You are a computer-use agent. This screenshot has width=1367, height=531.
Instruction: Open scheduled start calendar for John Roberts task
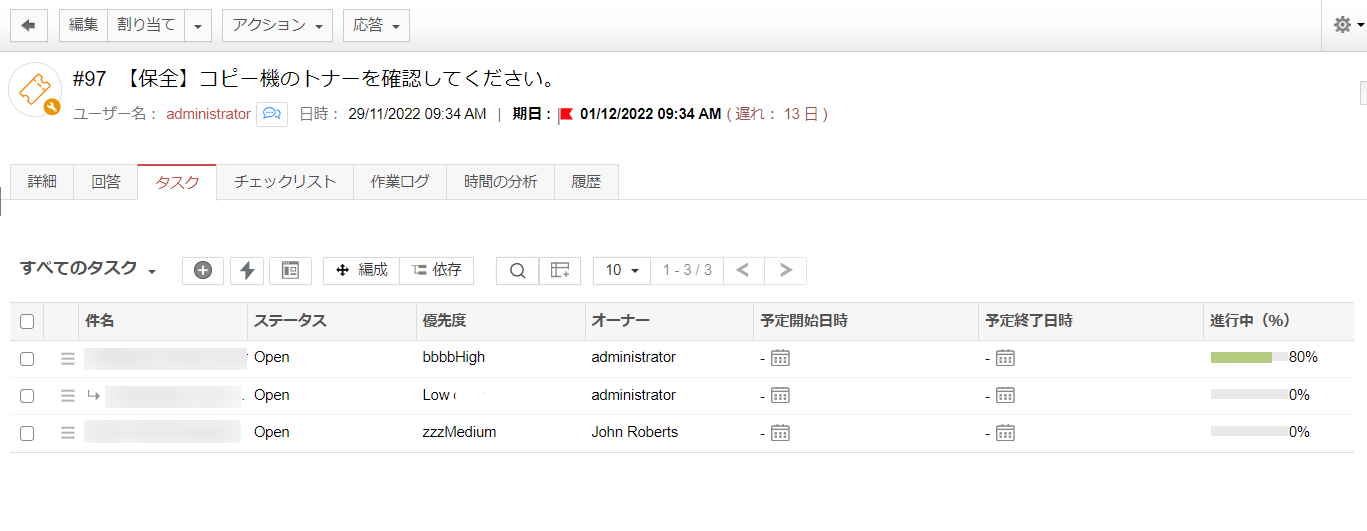[x=780, y=433]
